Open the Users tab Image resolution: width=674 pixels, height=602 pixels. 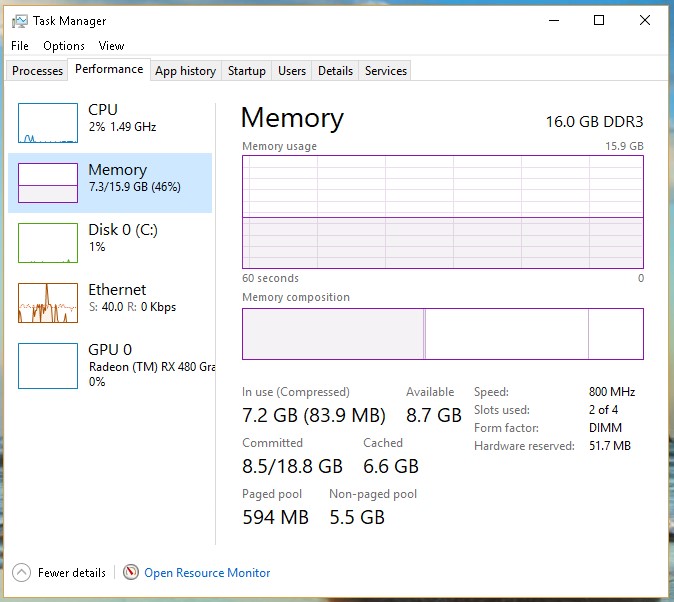tap(292, 71)
